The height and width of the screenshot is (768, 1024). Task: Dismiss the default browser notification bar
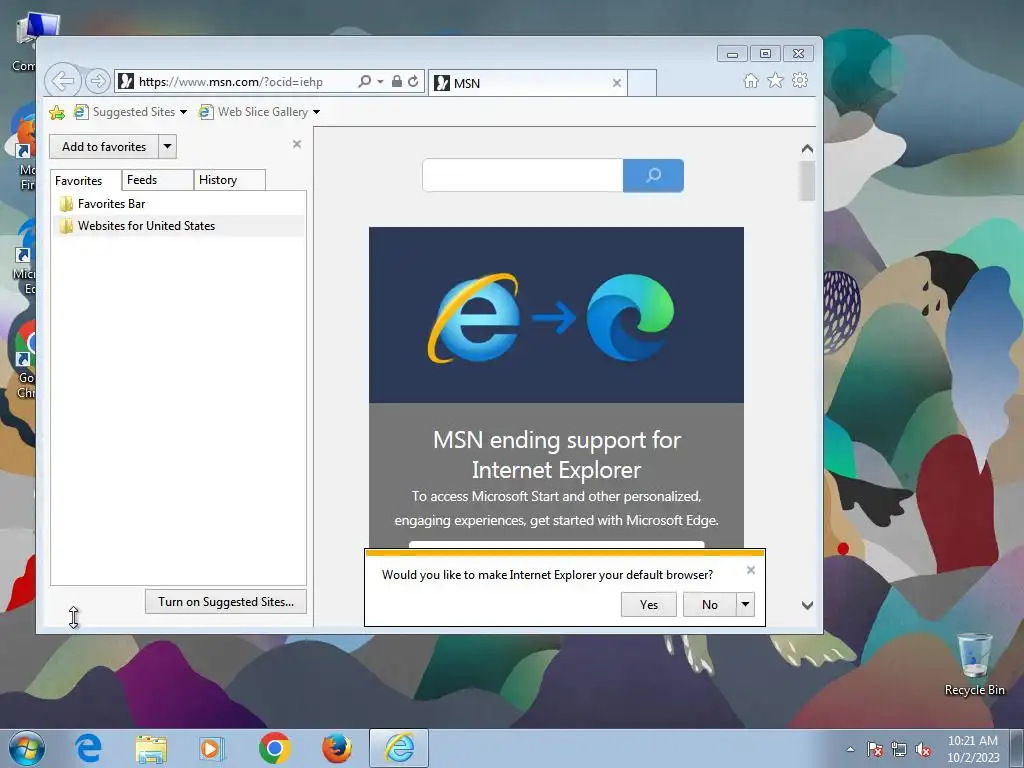tap(751, 570)
